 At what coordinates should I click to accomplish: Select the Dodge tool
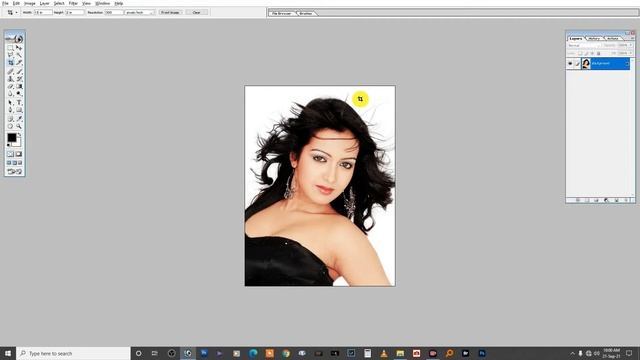19,93
